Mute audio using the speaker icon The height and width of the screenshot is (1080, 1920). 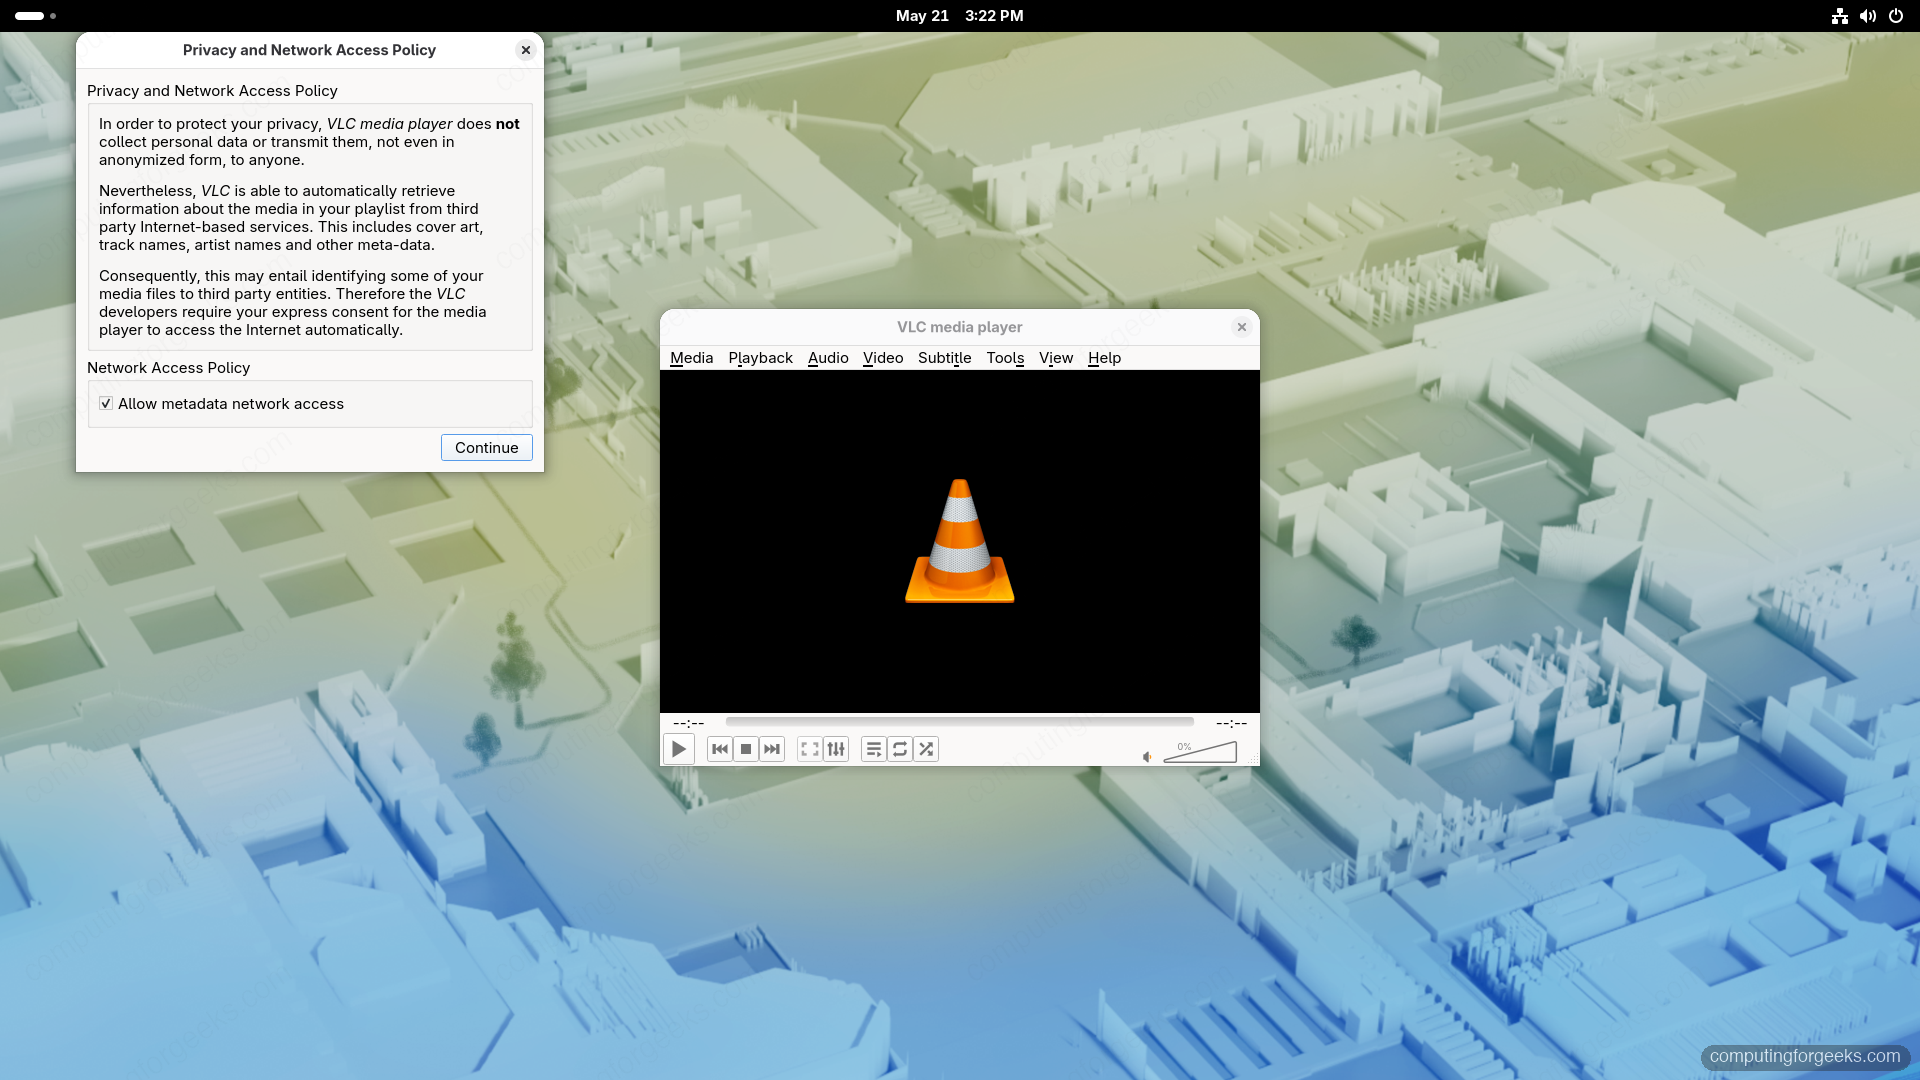(1147, 757)
